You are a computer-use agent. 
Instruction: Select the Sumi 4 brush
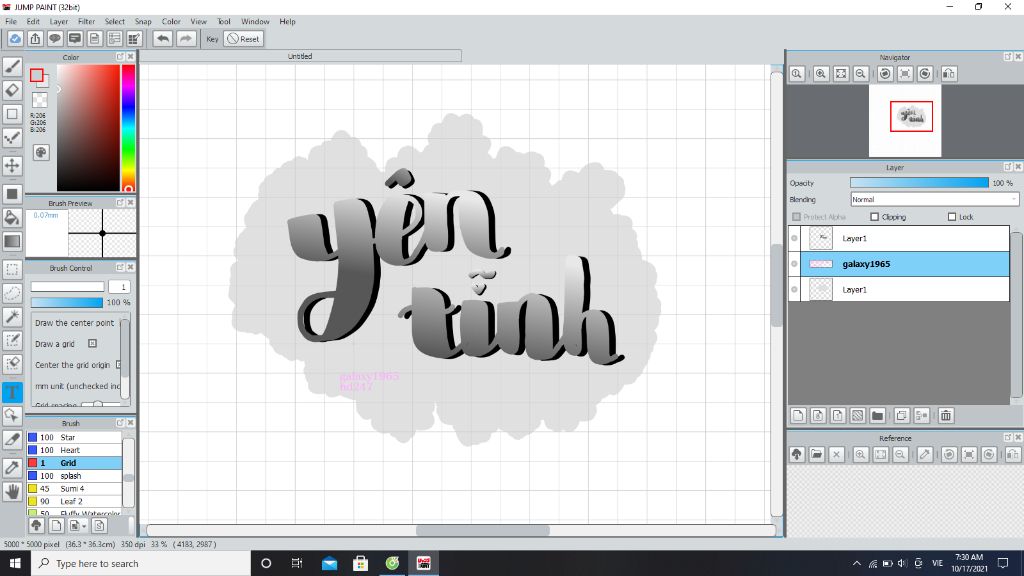click(x=74, y=488)
